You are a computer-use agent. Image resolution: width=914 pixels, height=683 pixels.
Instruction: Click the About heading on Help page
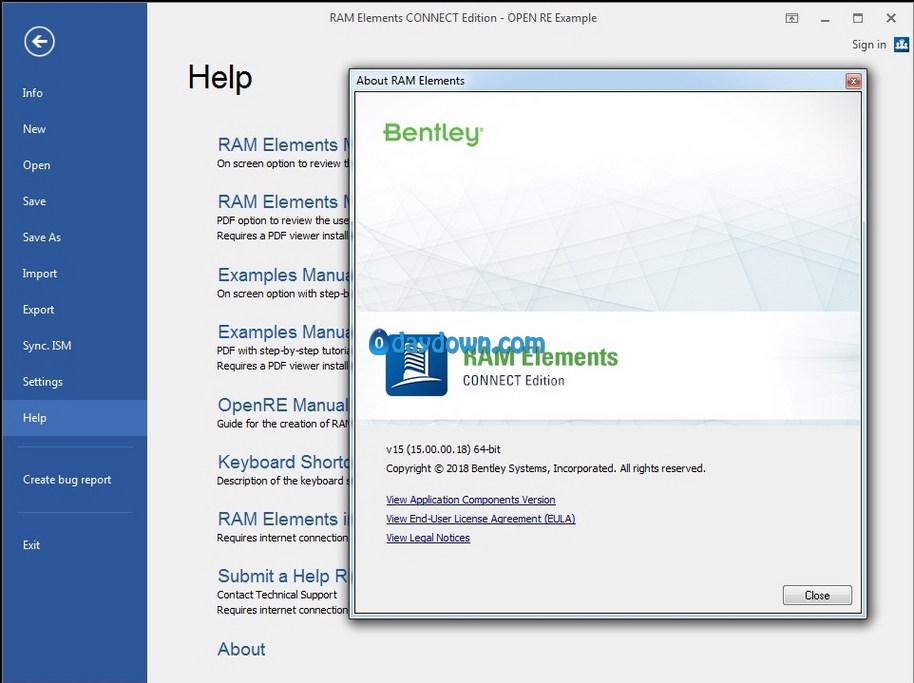coord(241,649)
